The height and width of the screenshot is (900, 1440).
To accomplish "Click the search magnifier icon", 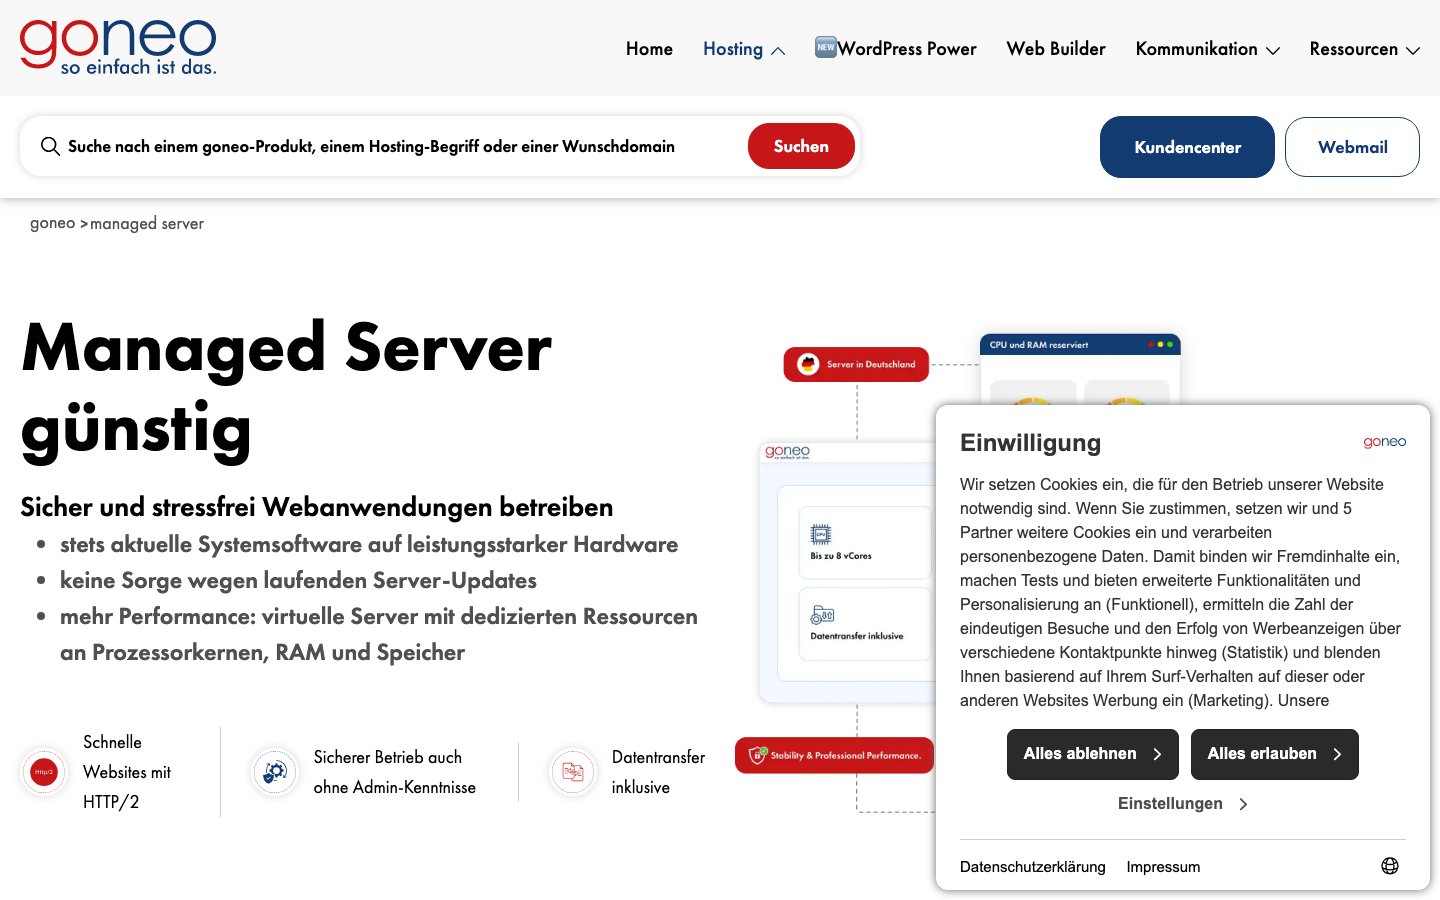I will click(x=50, y=146).
